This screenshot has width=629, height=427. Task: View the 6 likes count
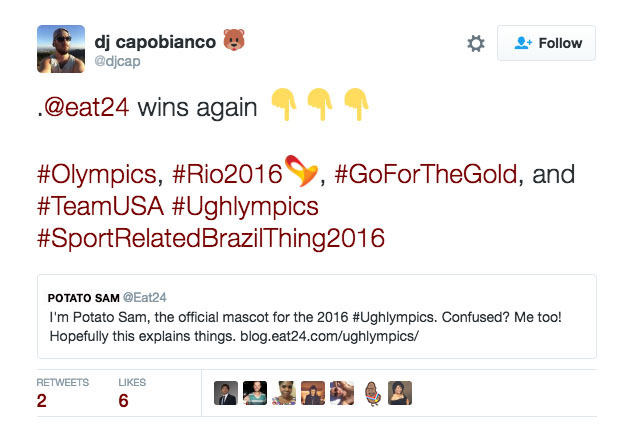(x=124, y=401)
